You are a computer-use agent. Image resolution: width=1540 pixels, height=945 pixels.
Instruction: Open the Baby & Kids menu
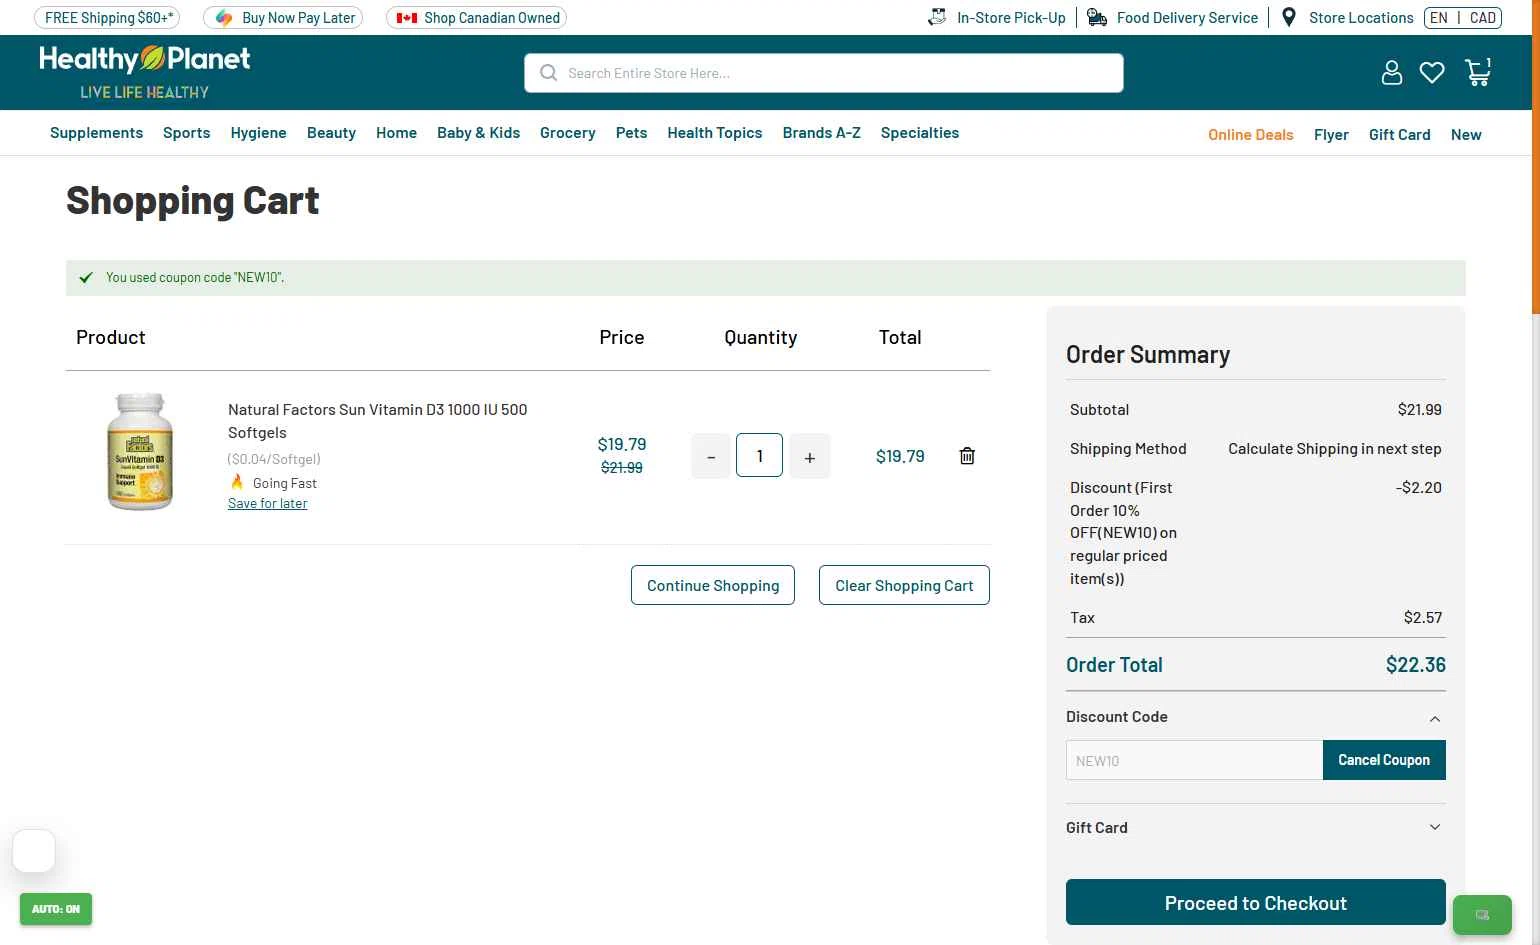478,132
